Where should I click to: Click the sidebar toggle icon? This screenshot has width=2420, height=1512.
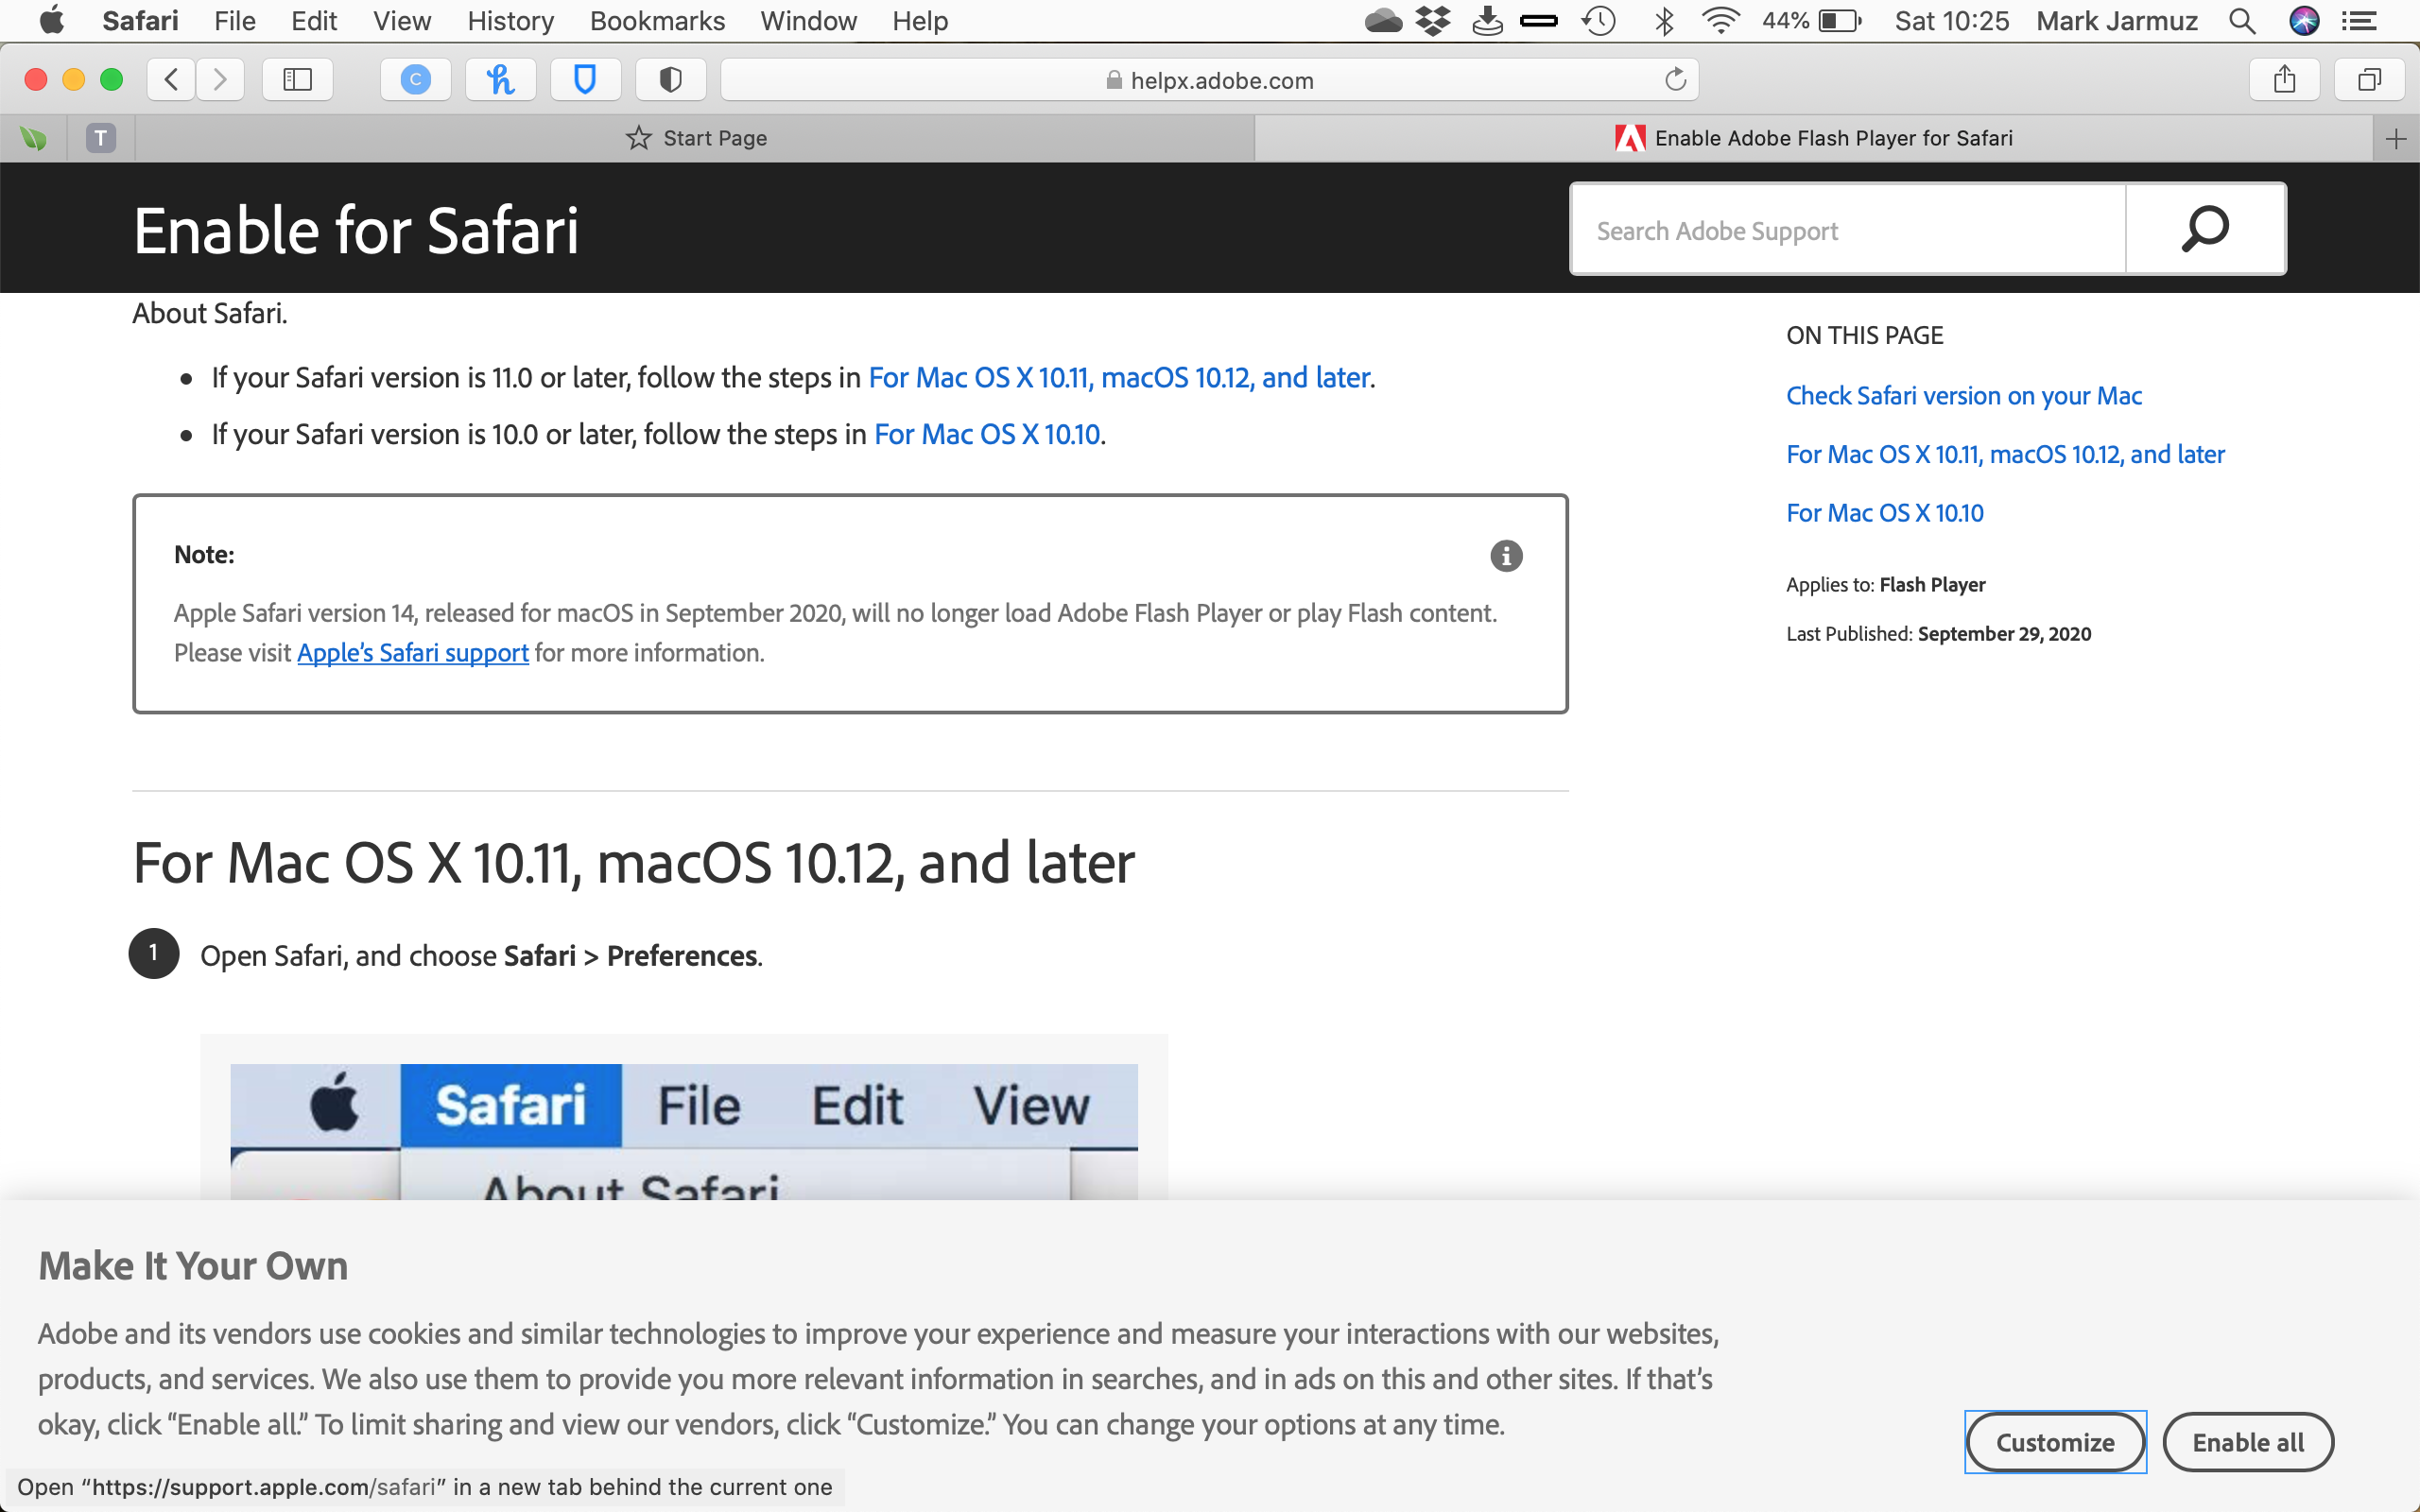pyautogui.click(x=296, y=78)
